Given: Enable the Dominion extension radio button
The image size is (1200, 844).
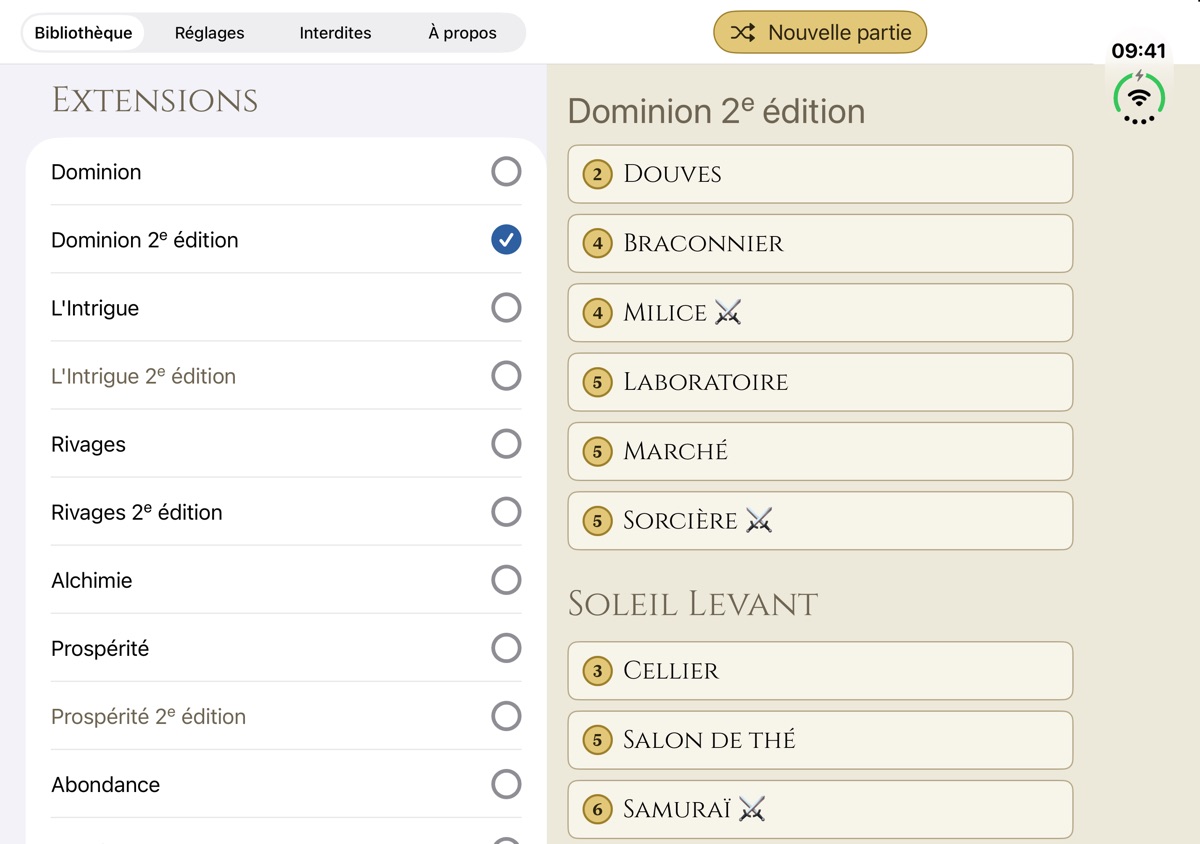Looking at the screenshot, I should coord(506,172).
